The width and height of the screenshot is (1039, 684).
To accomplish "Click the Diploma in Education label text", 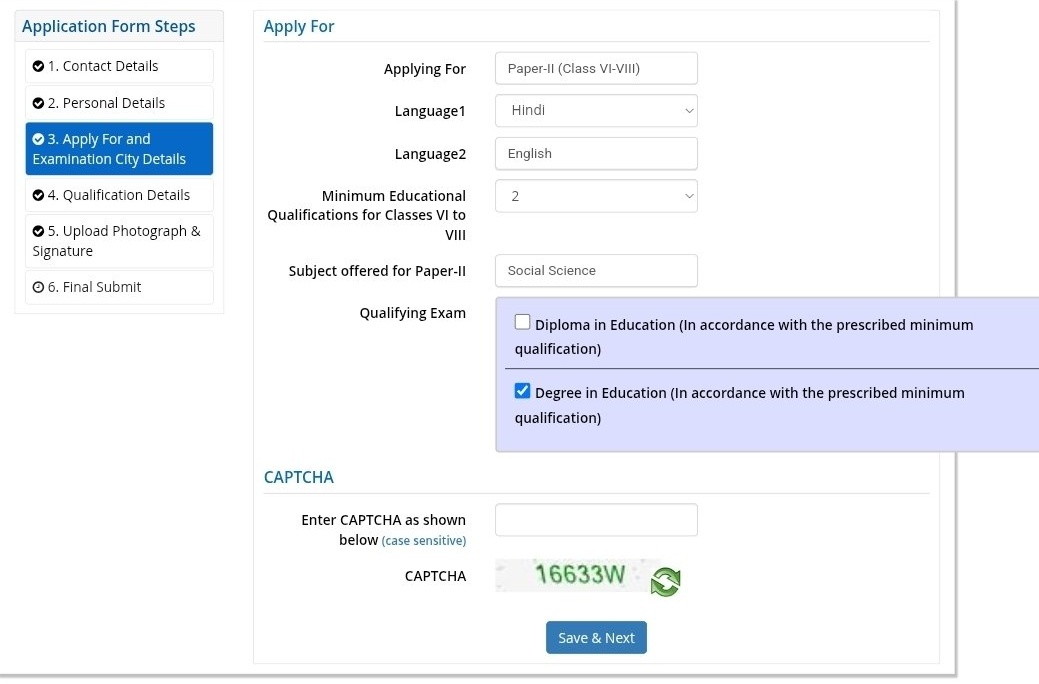I will point(743,337).
